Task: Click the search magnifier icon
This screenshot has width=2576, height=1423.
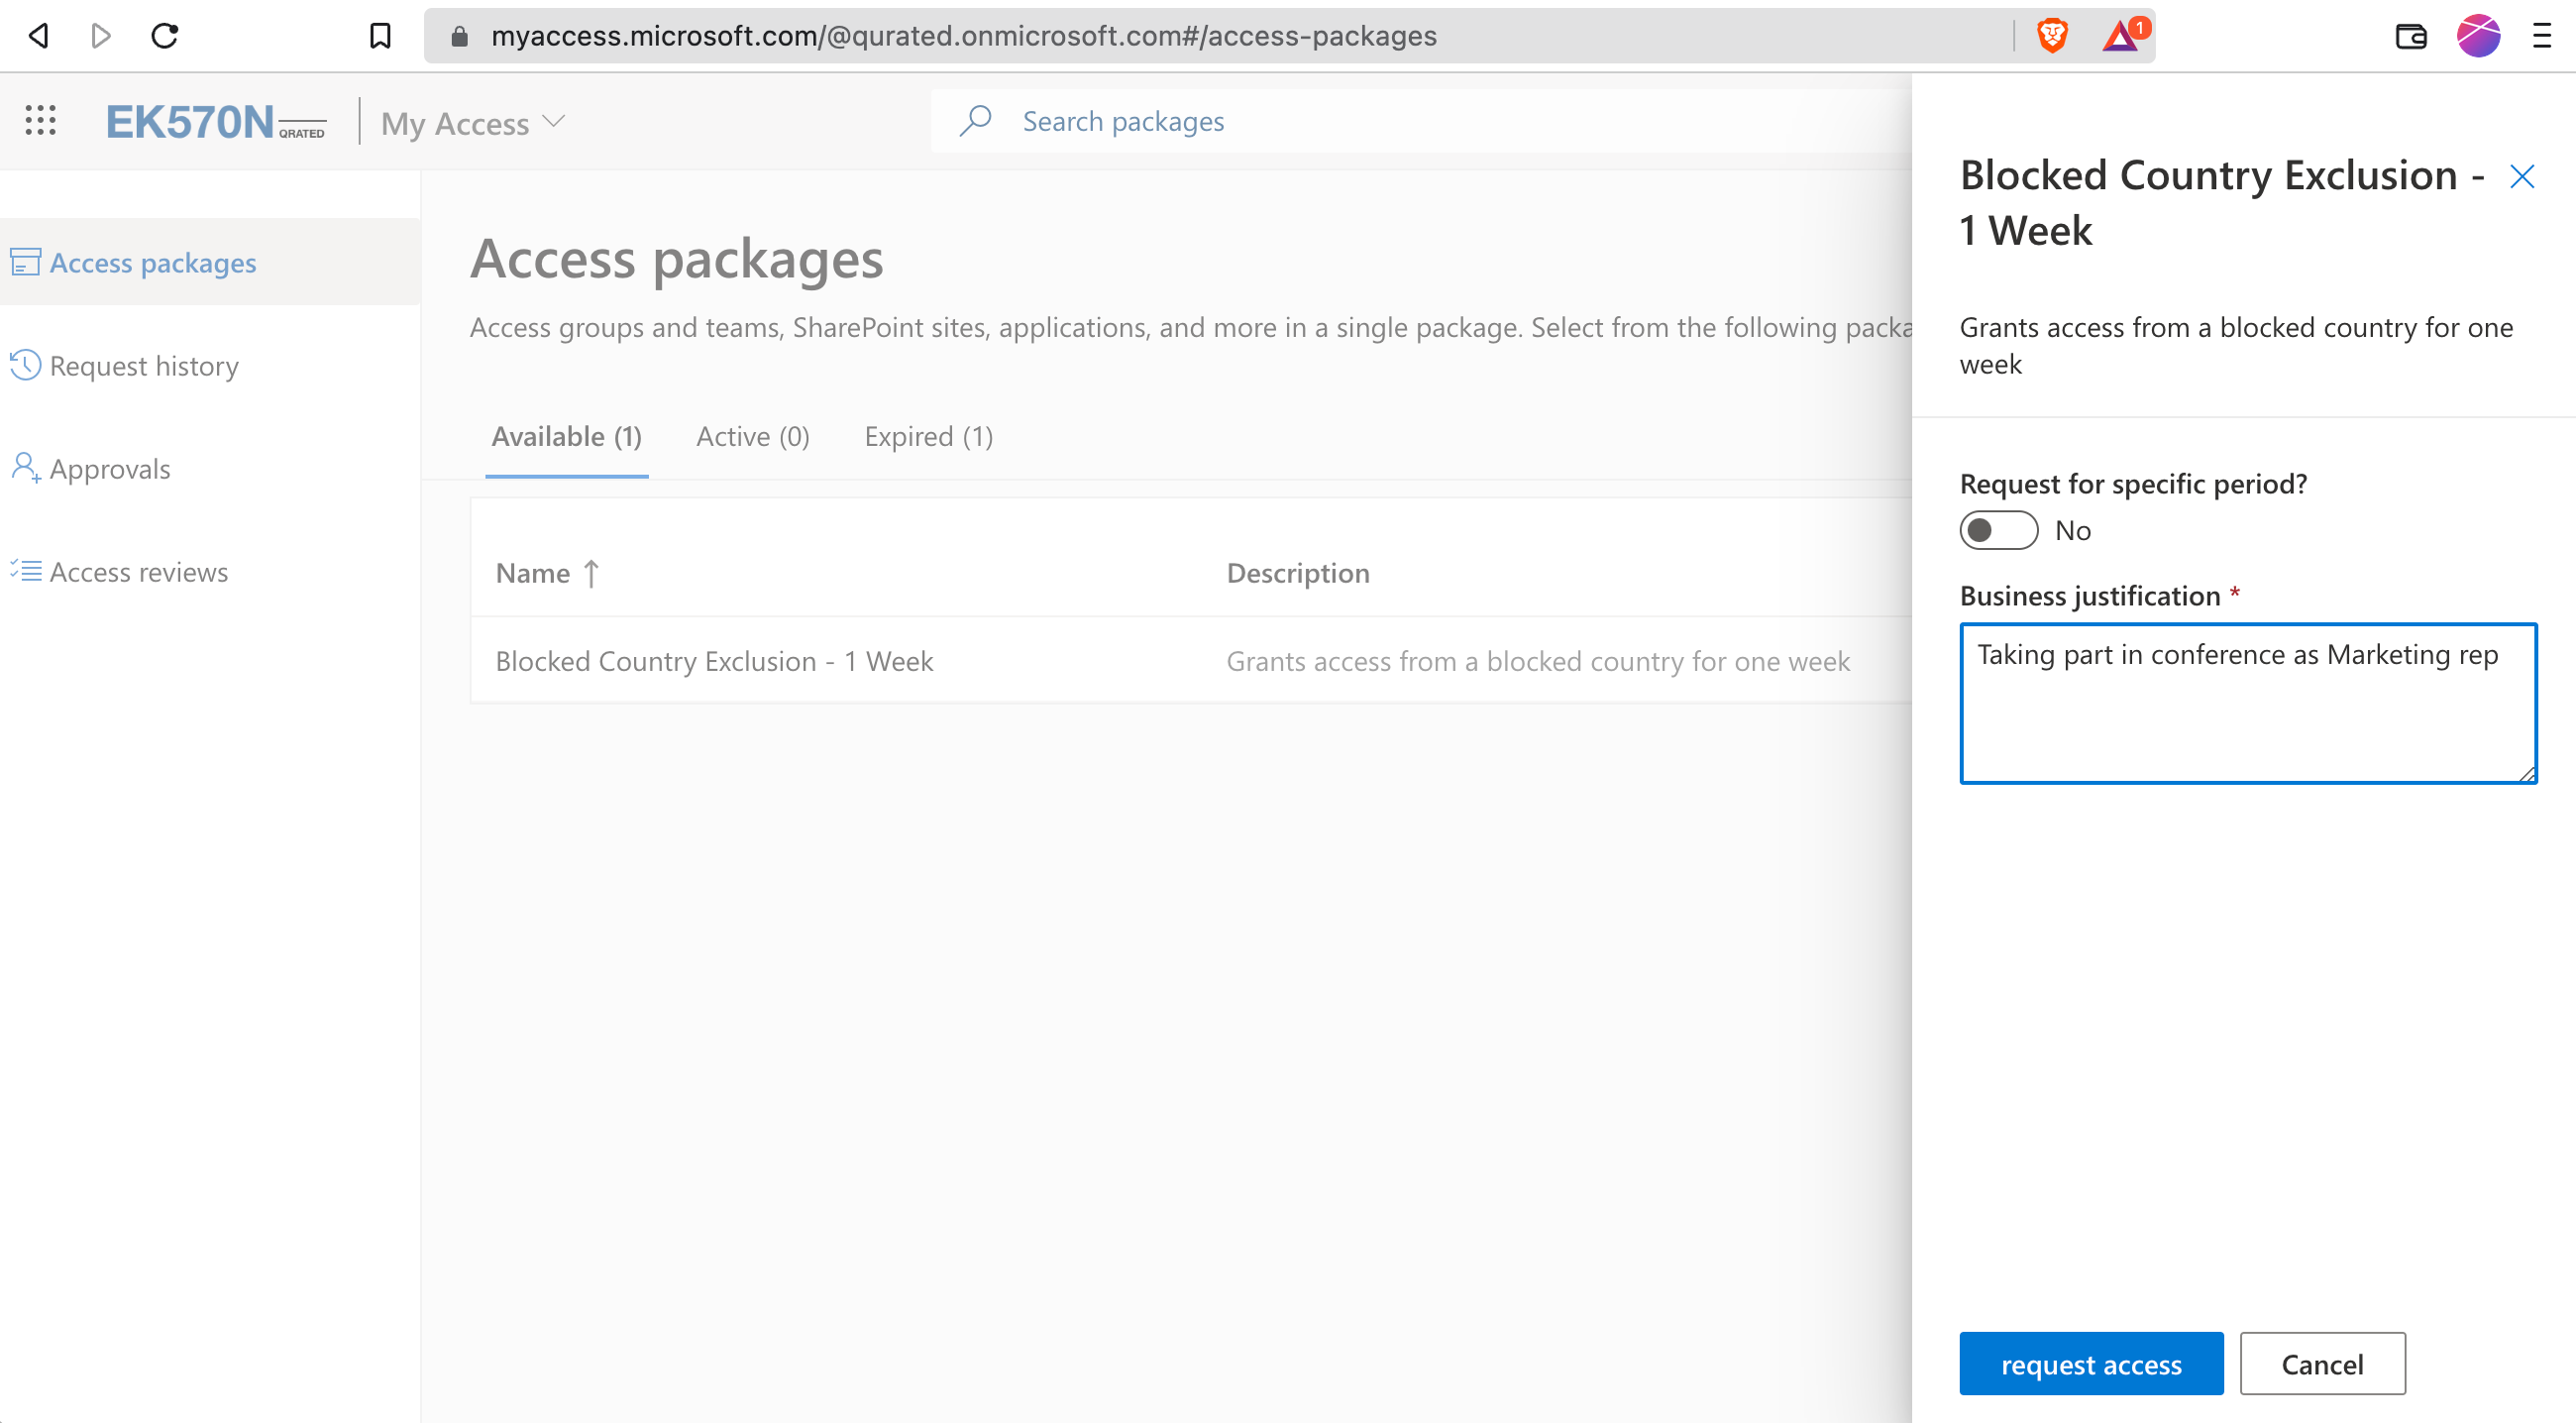Action: pyautogui.click(x=975, y=121)
